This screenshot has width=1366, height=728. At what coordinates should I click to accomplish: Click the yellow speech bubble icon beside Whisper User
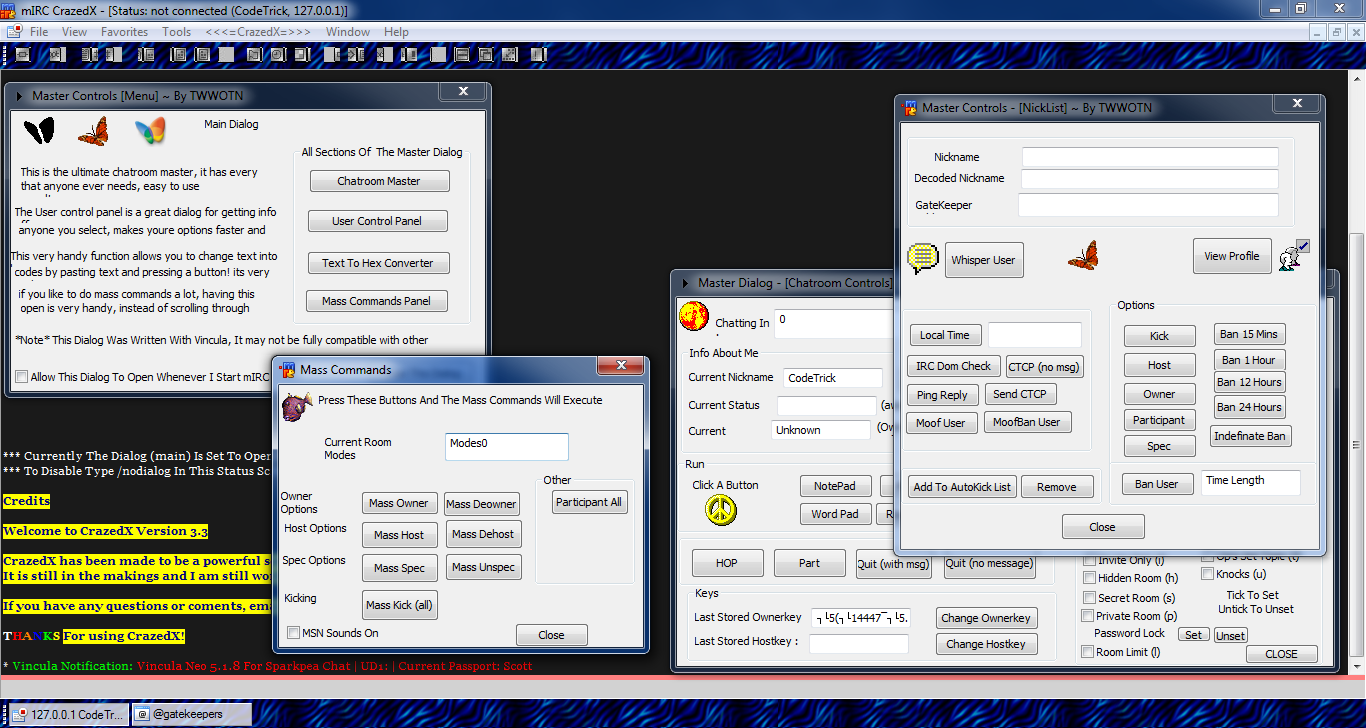pyautogui.click(x=924, y=259)
